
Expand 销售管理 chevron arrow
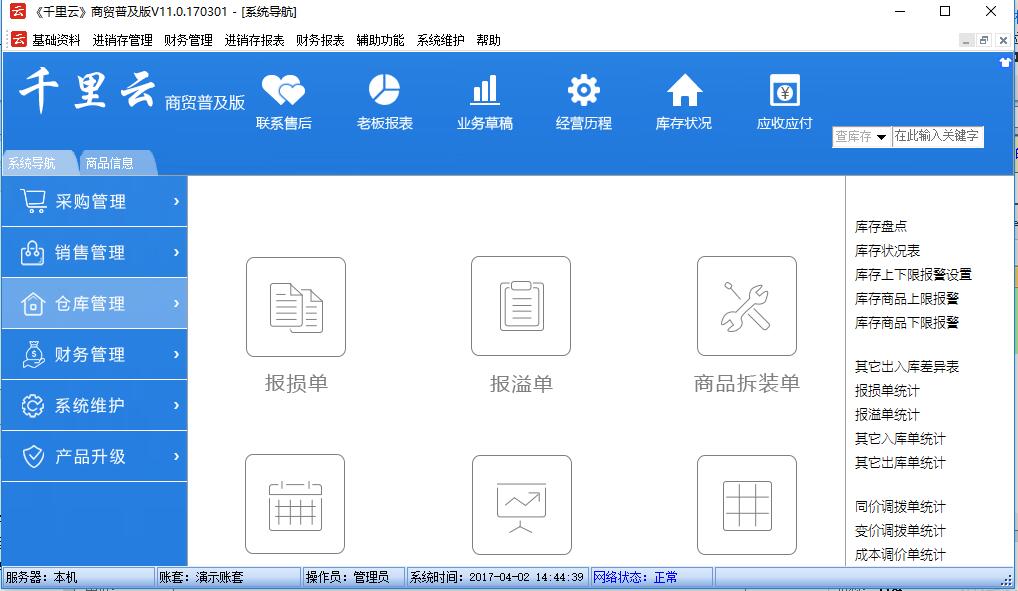pyautogui.click(x=176, y=253)
